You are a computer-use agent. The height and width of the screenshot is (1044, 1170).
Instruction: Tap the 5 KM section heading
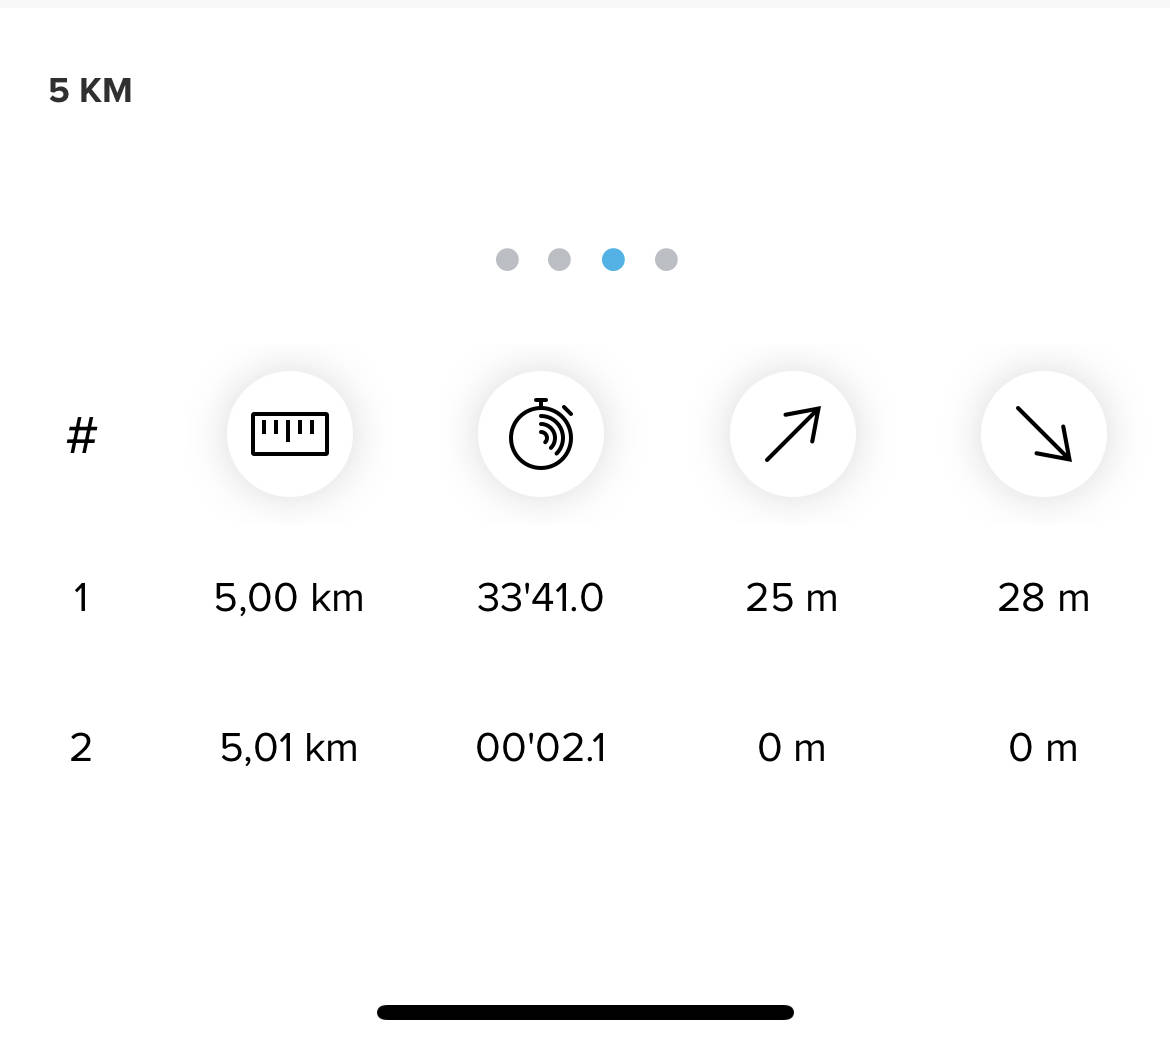click(x=90, y=91)
